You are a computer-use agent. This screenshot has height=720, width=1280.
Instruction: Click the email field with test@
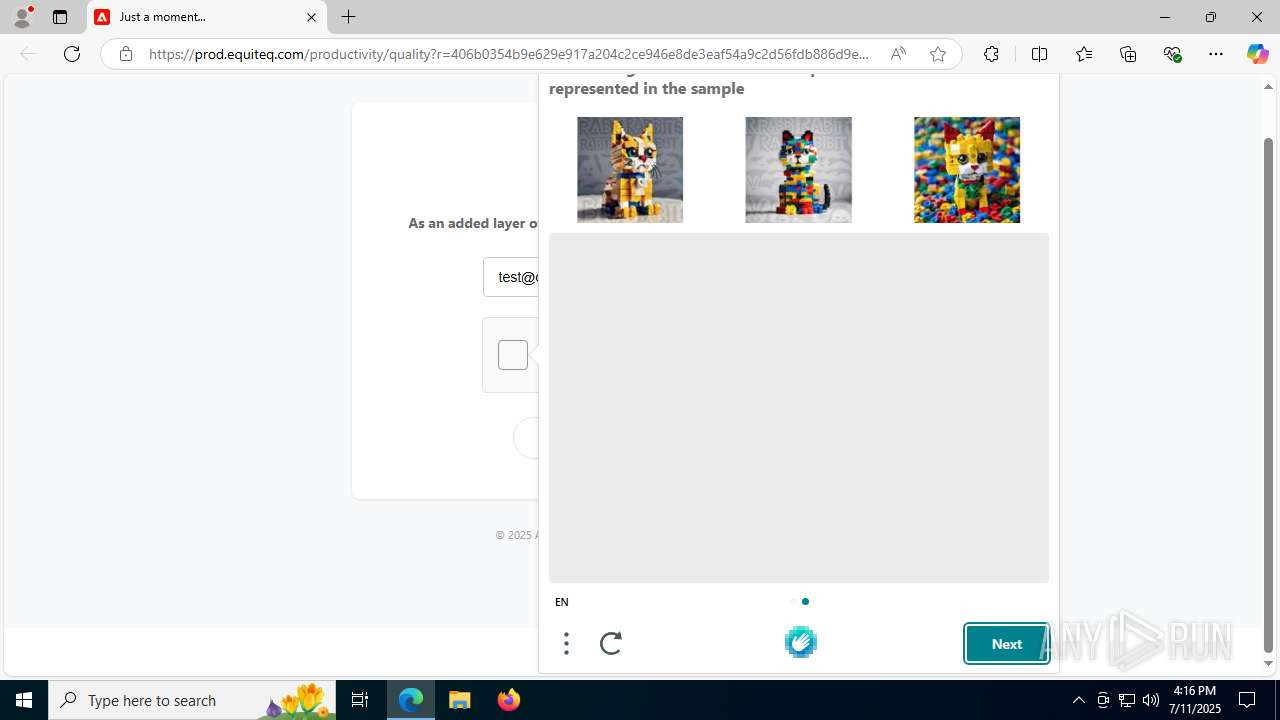coord(511,277)
